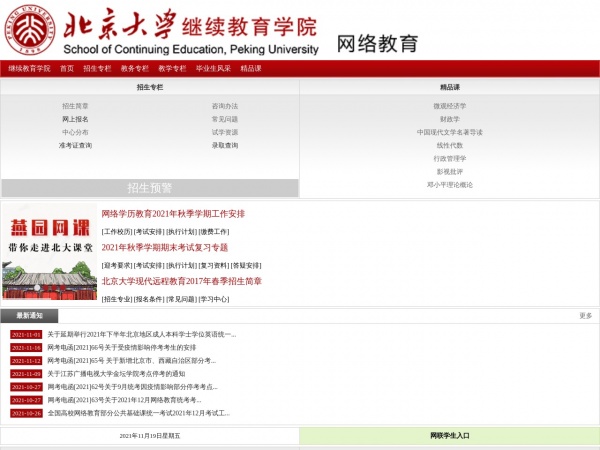This screenshot has height=450, width=600.
Task: Open notice about 成人本科学士学位英语统一 postponement
Action: (142, 334)
